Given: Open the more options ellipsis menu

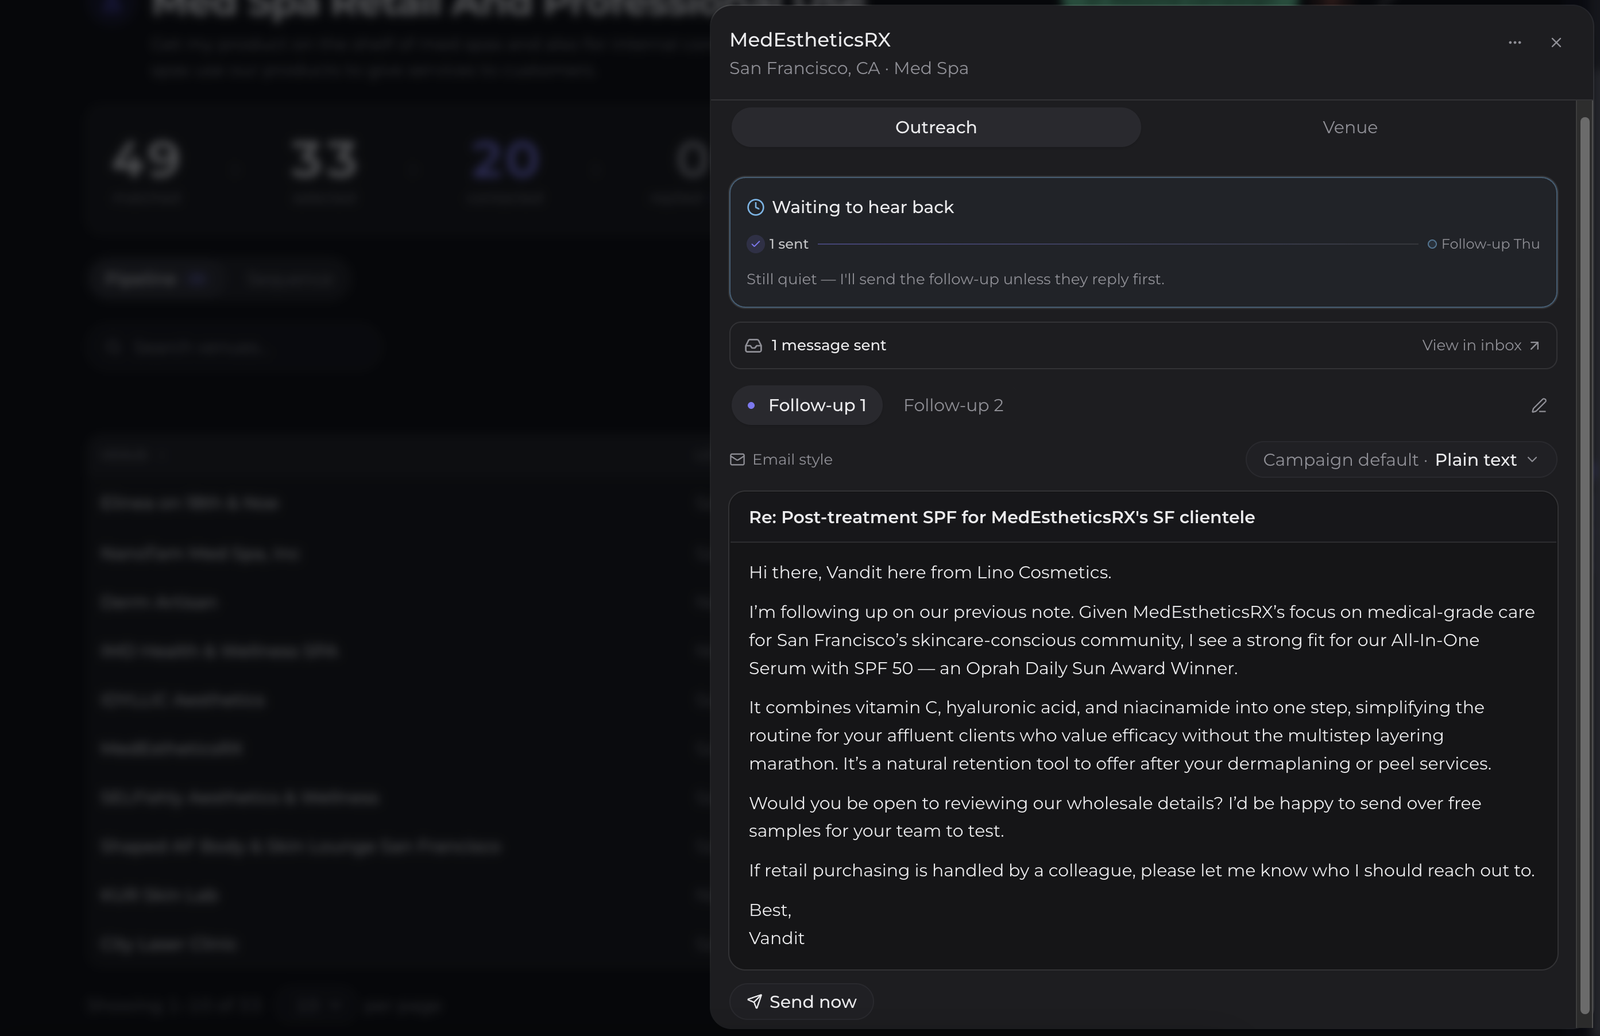Looking at the screenshot, I should (x=1515, y=42).
